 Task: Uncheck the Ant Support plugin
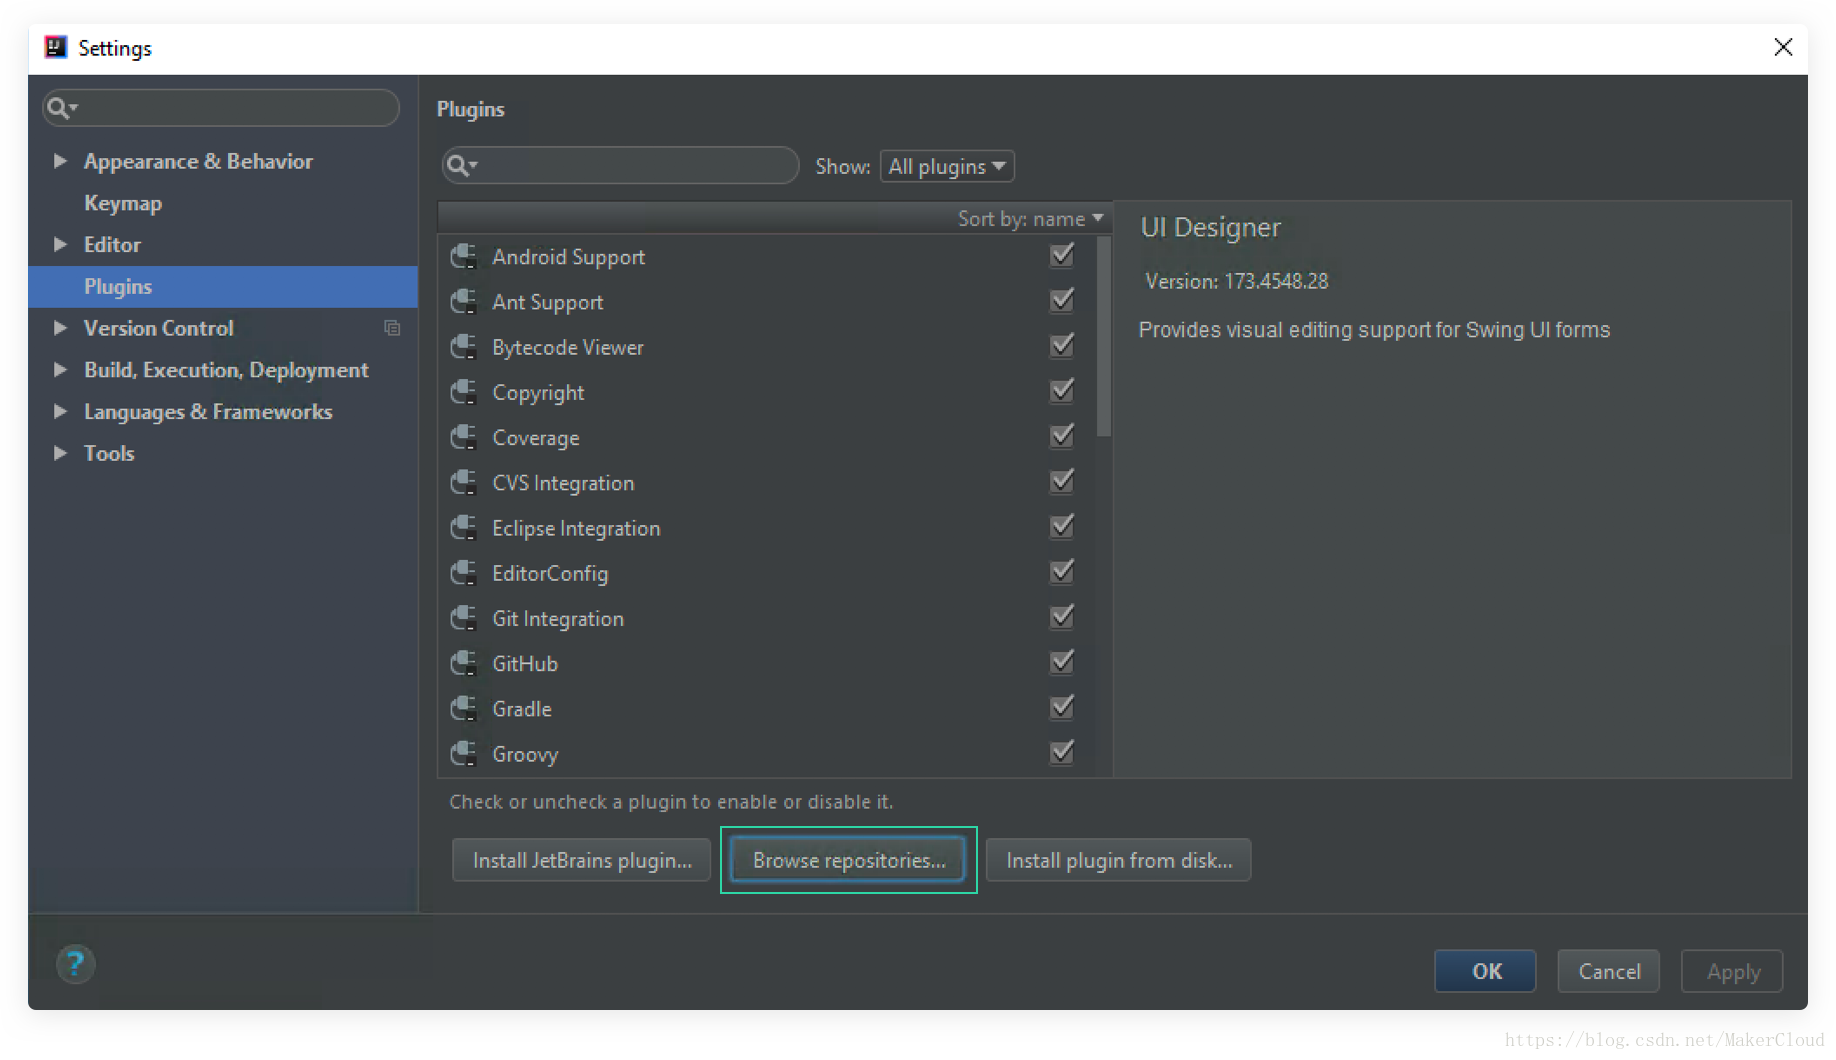1062,301
